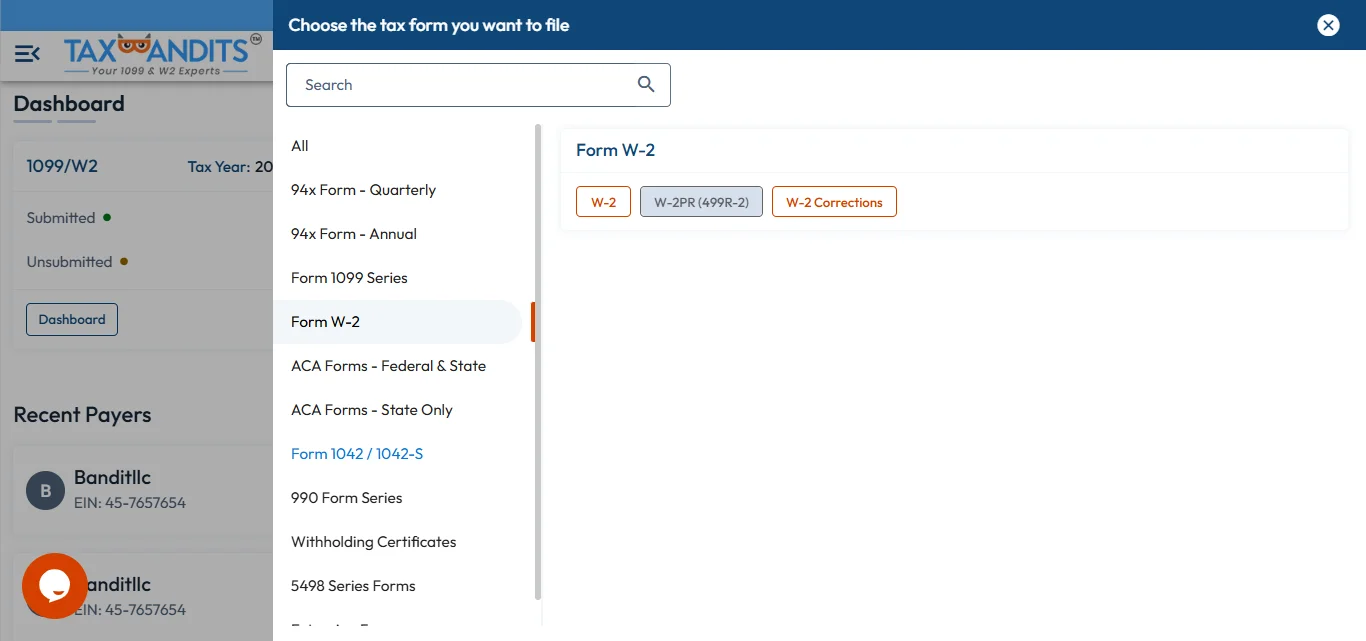Screen dimensions: 1366x641
Task: Click the second Banditllc avatar circle
Action: click(x=44, y=597)
